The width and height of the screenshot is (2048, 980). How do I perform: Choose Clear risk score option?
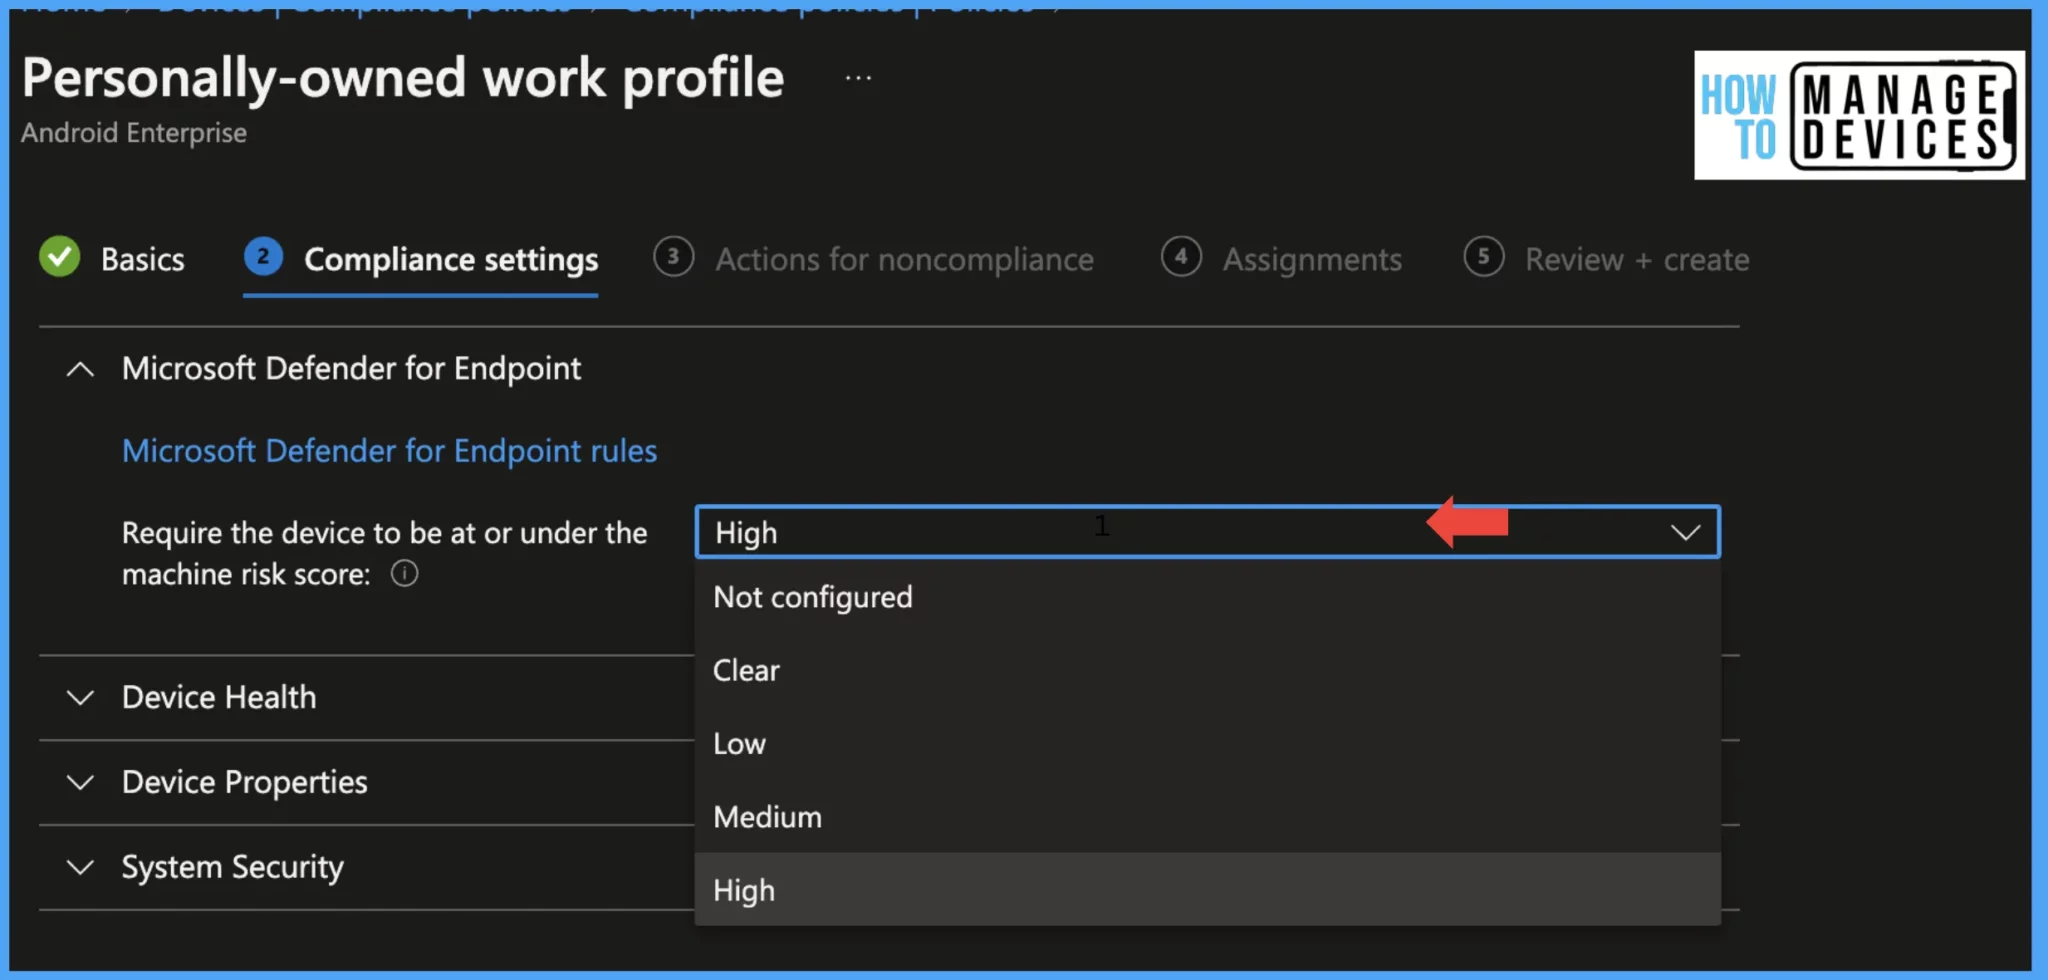tap(1207, 670)
